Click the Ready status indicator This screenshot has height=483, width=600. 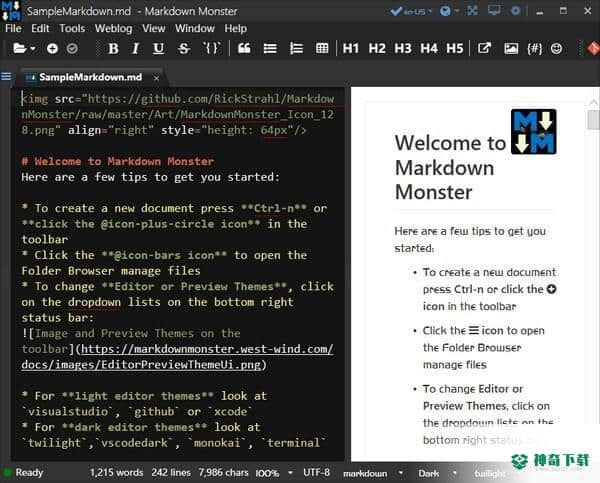click(23, 473)
